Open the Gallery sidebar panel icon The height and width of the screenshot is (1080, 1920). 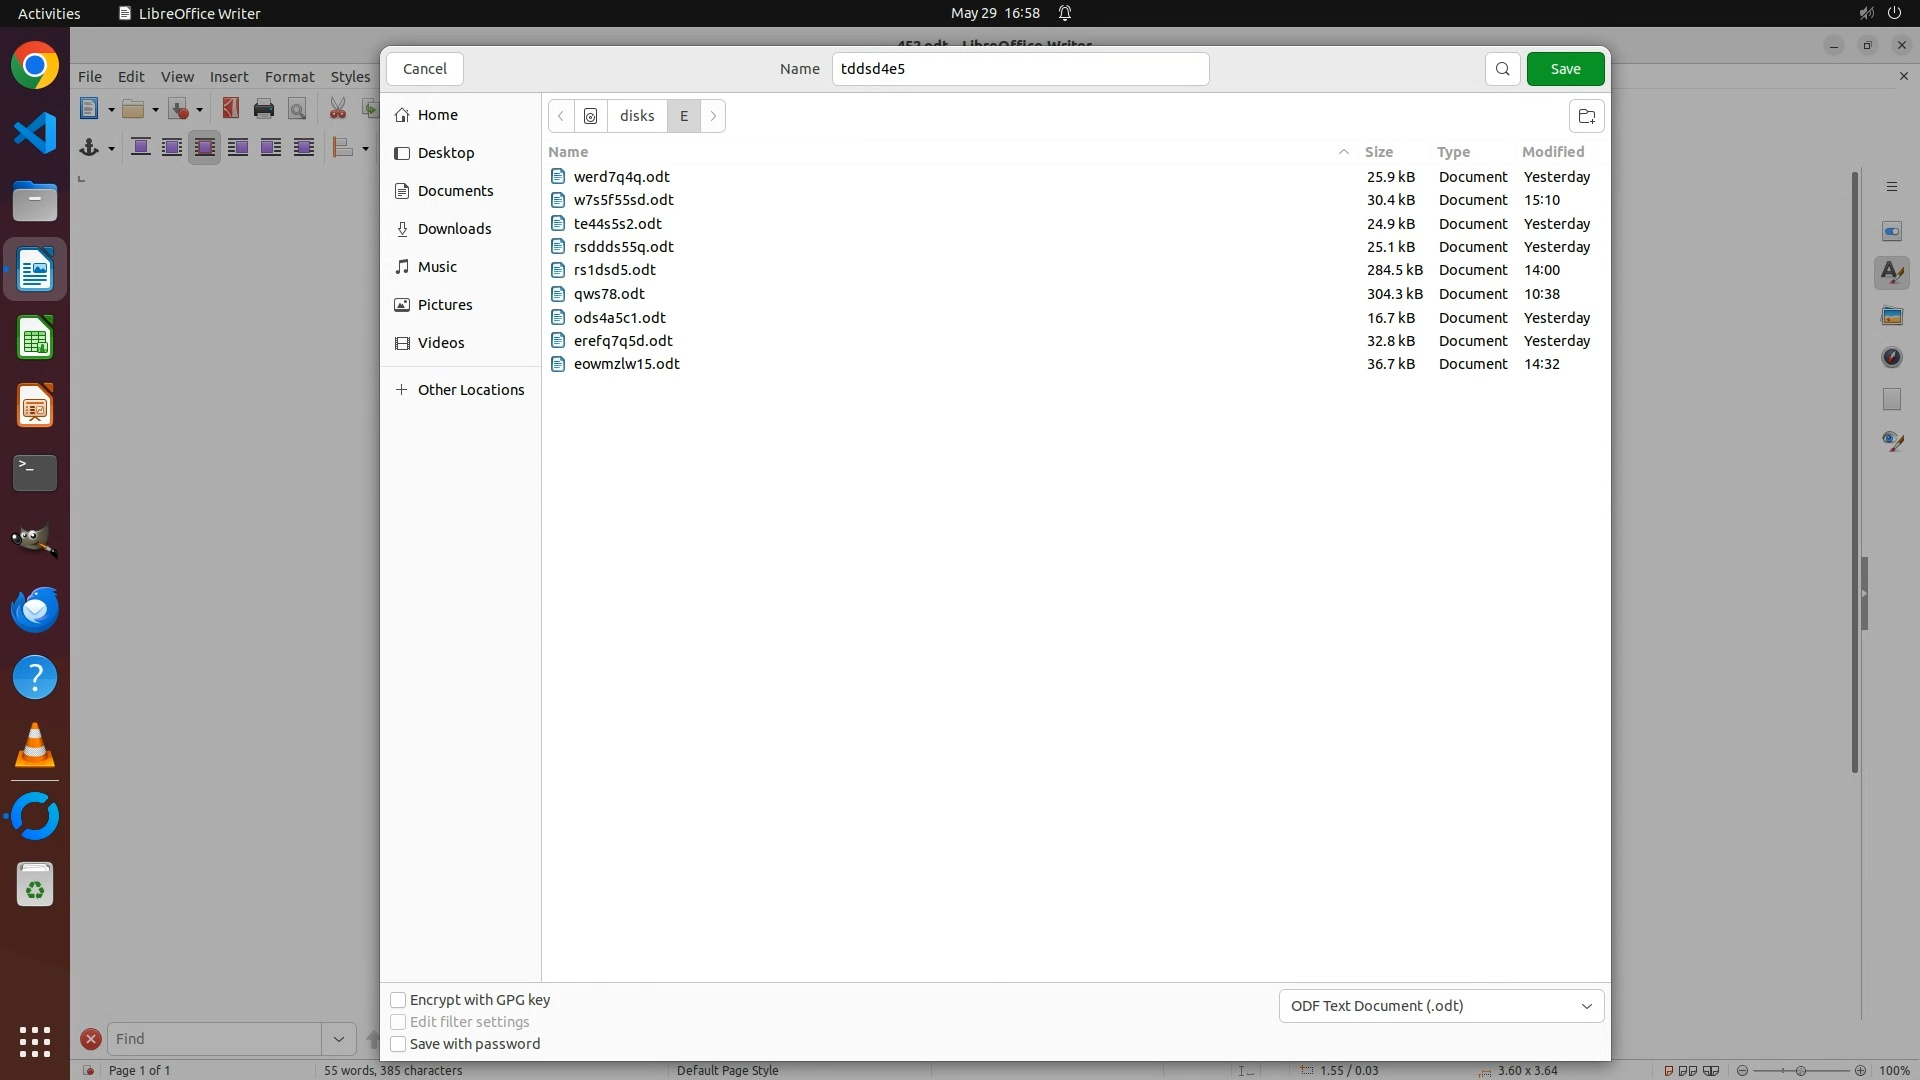[x=1891, y=316]
